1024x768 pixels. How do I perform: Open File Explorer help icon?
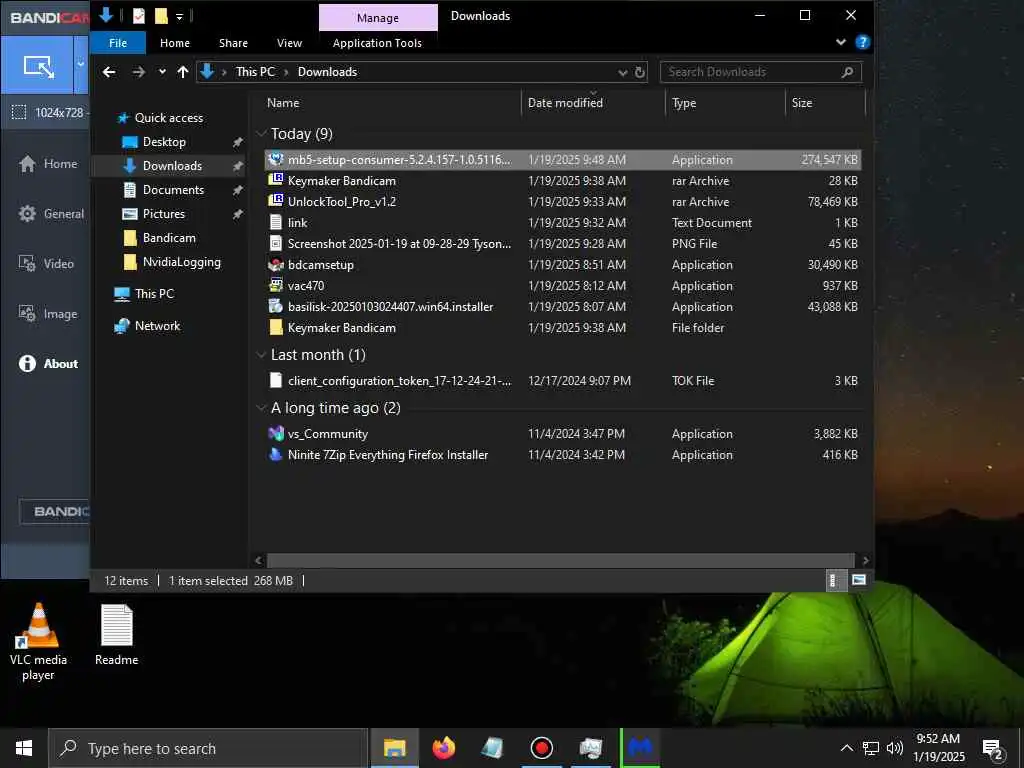click(862, 42)
